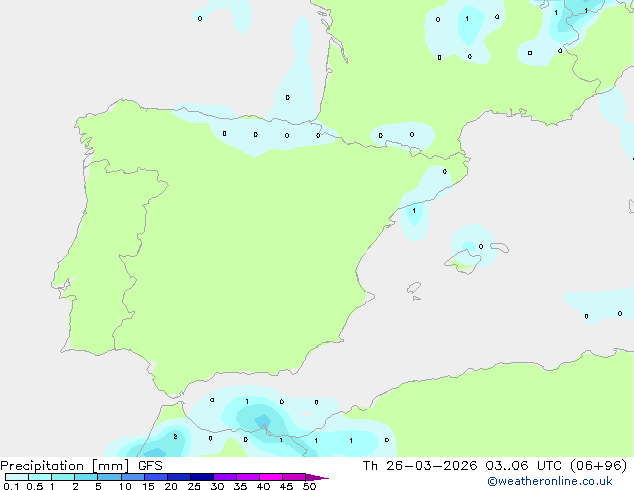
Task: Select the magenta 40–45 legend swatch
Action: (271, 477)
